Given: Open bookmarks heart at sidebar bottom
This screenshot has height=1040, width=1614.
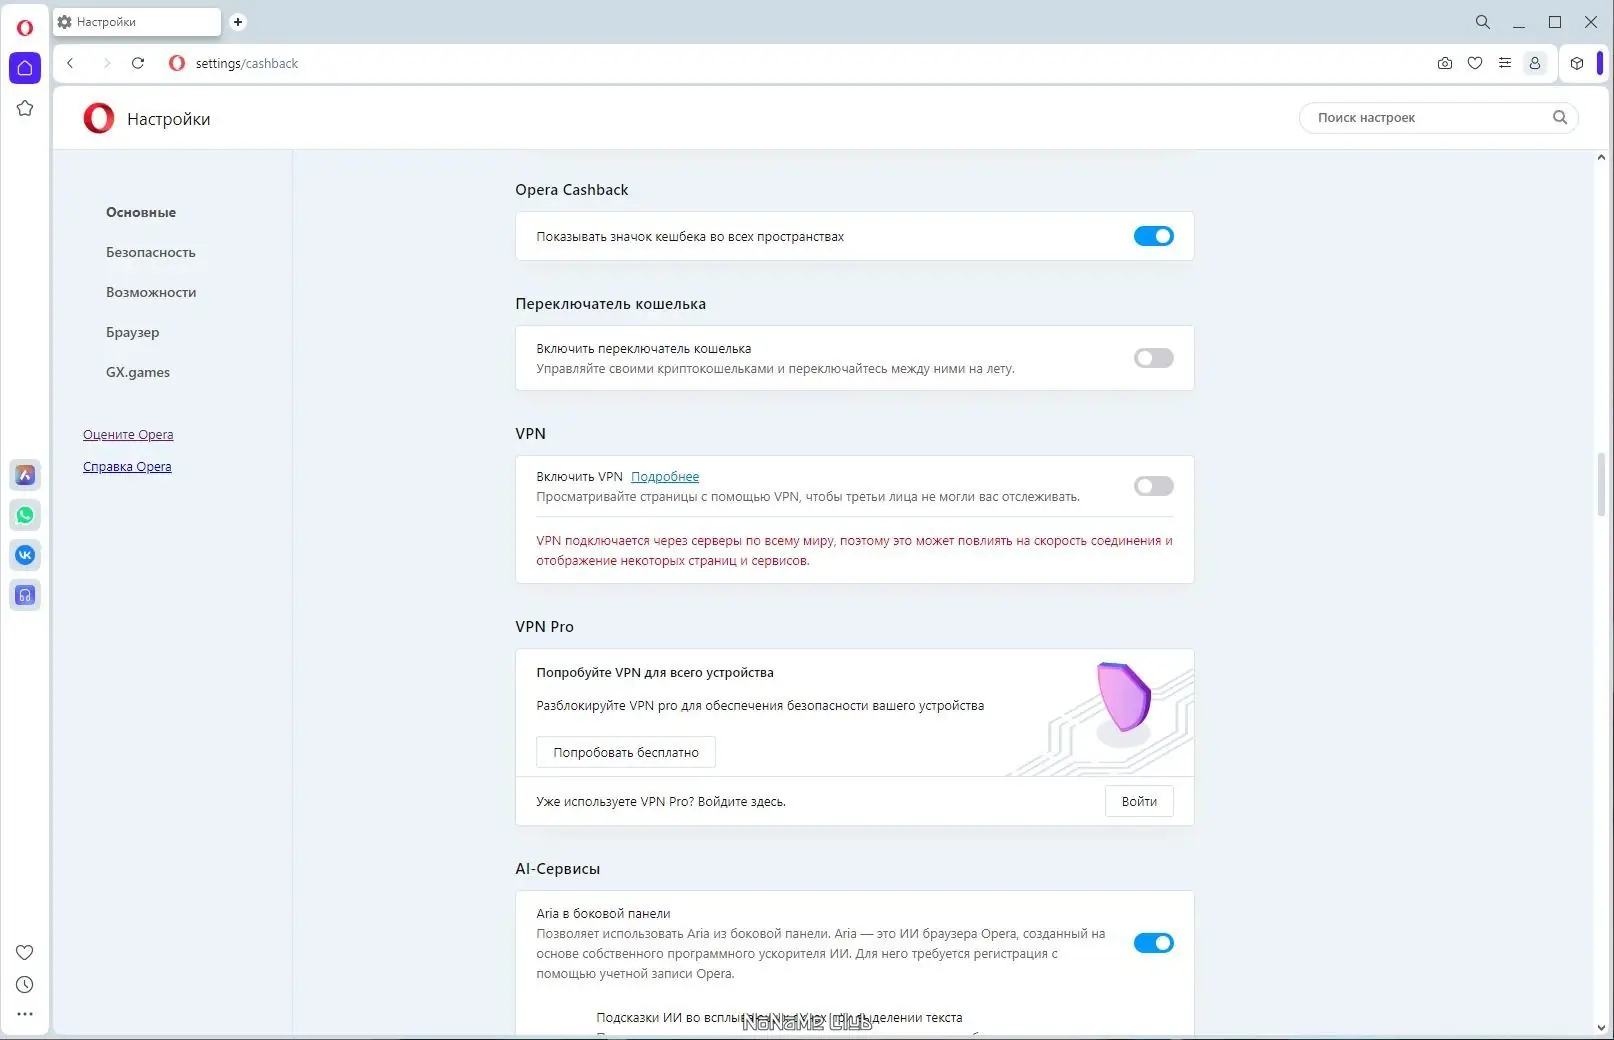Looking at the screenshot, I should coord(25,952).
